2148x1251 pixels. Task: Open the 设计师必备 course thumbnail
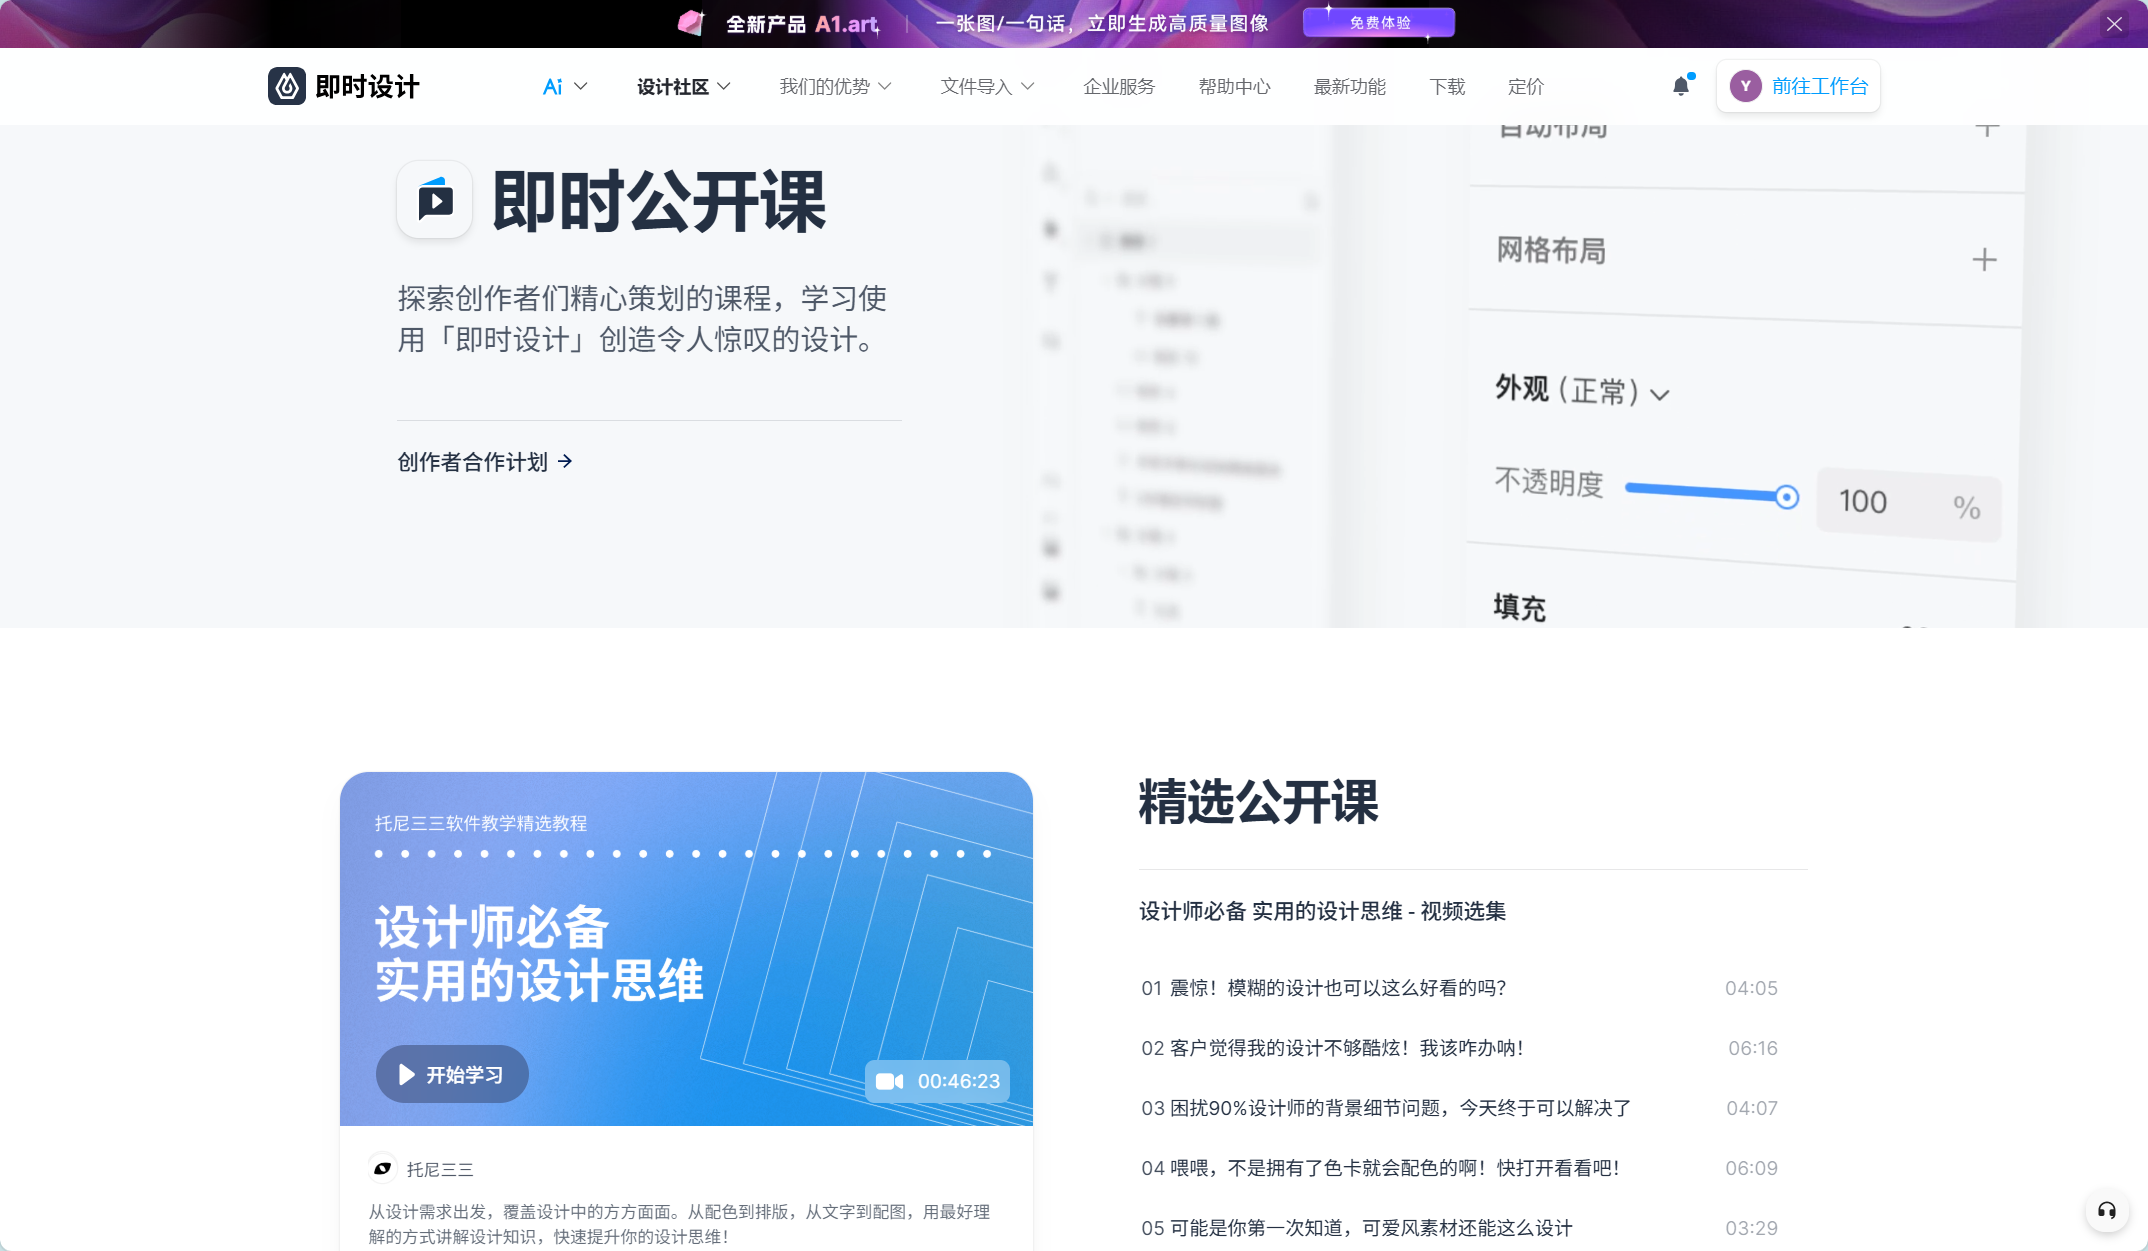click(x=686, y=949)
